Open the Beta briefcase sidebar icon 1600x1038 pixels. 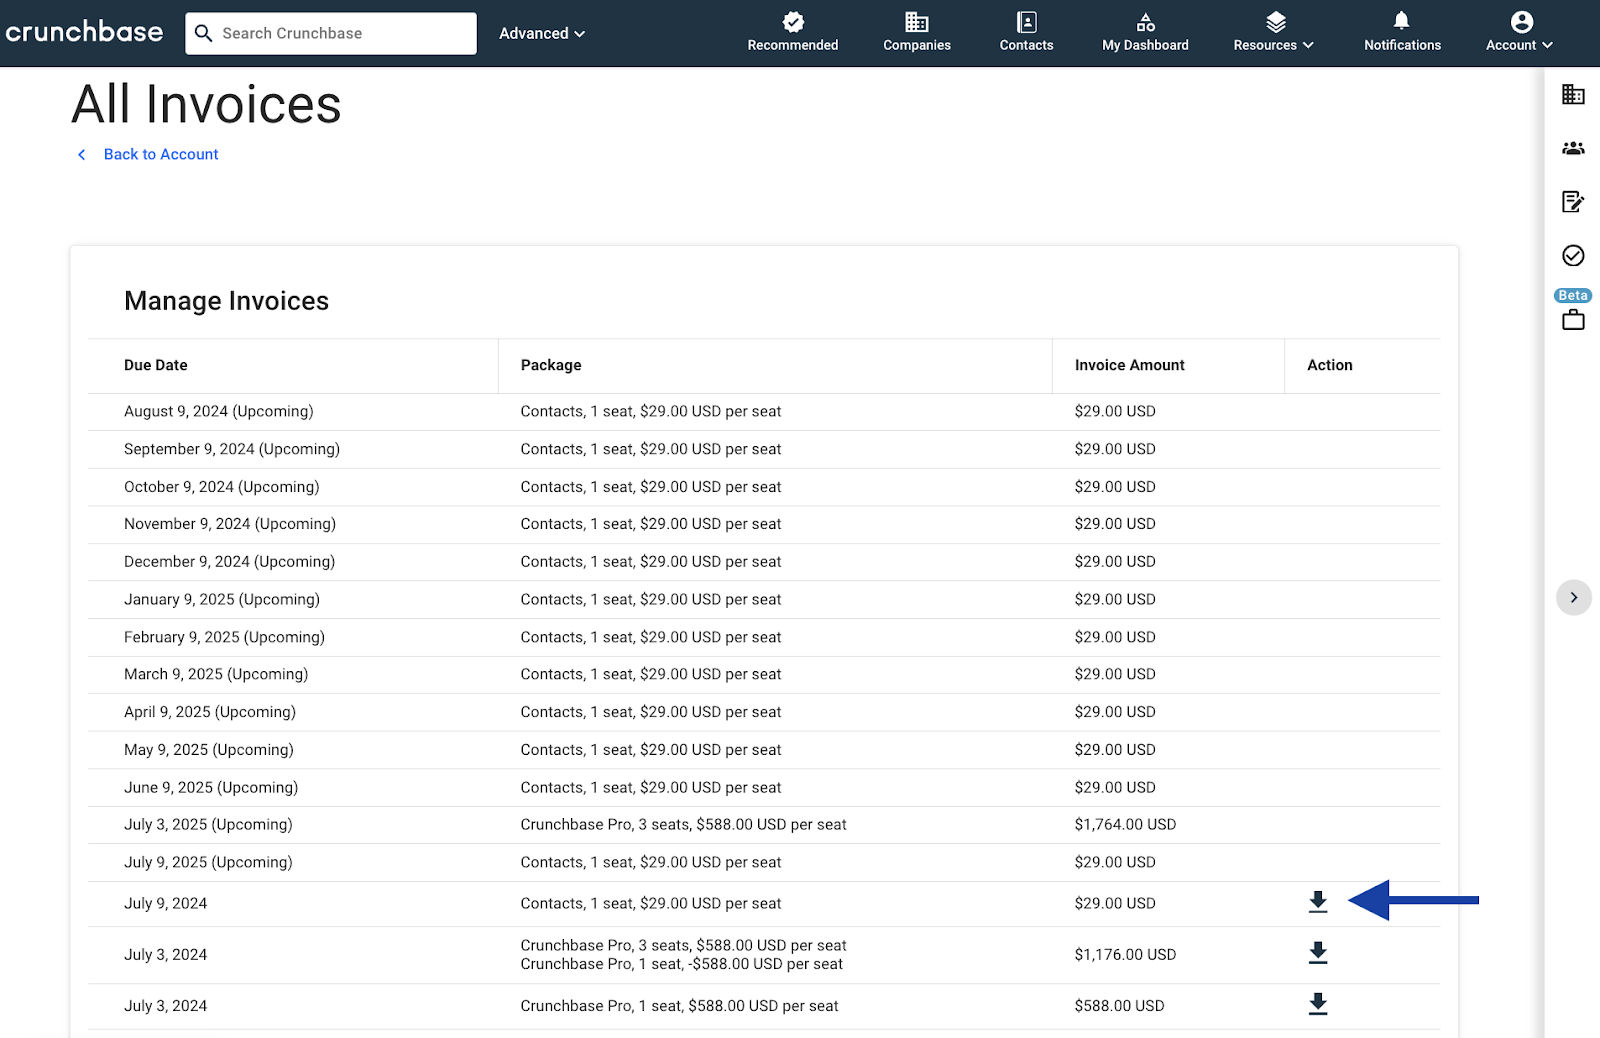pos(1572,319)
